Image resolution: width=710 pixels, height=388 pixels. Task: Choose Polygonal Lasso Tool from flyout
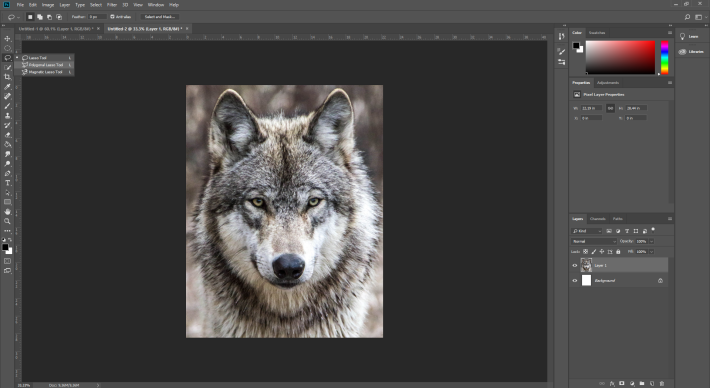[x=45, y=65]
